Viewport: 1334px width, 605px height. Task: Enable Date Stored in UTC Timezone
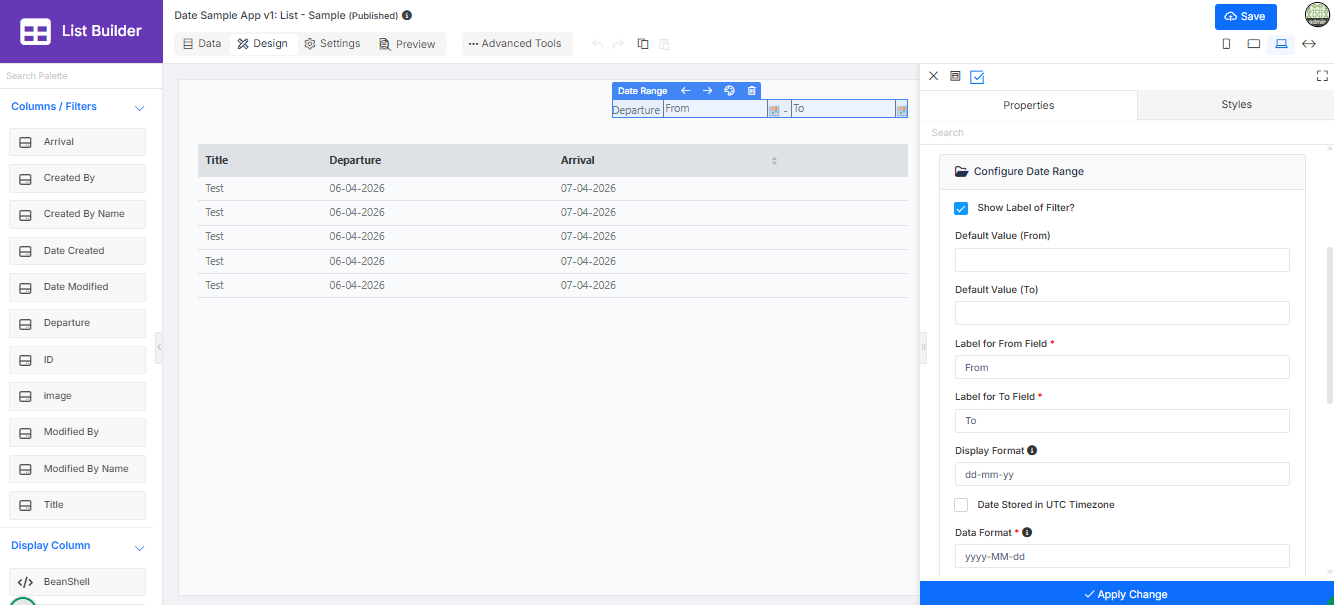[x=961, y=505]
